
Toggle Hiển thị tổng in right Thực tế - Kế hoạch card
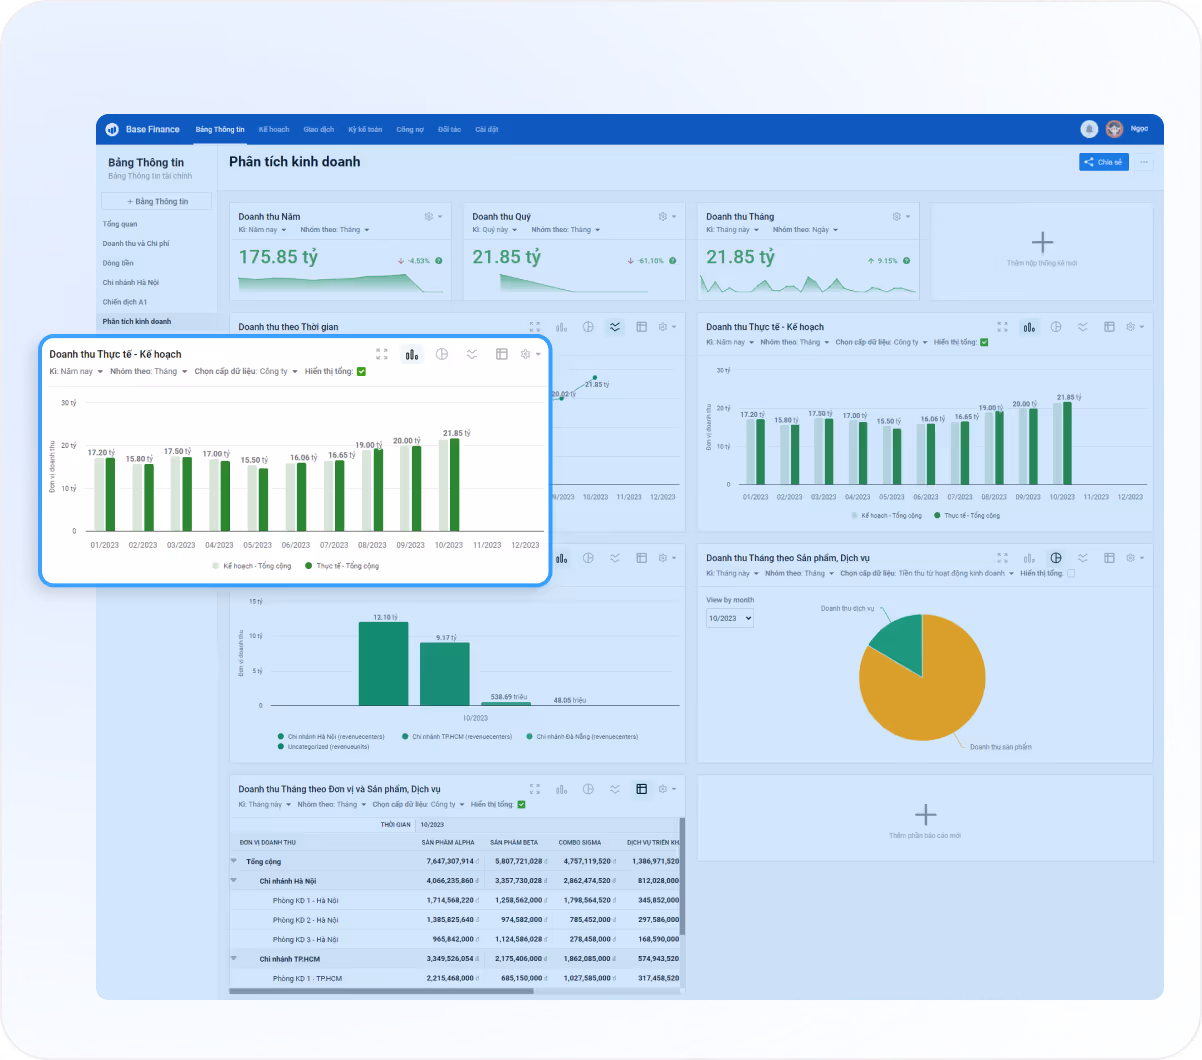[x=984, y=342]
